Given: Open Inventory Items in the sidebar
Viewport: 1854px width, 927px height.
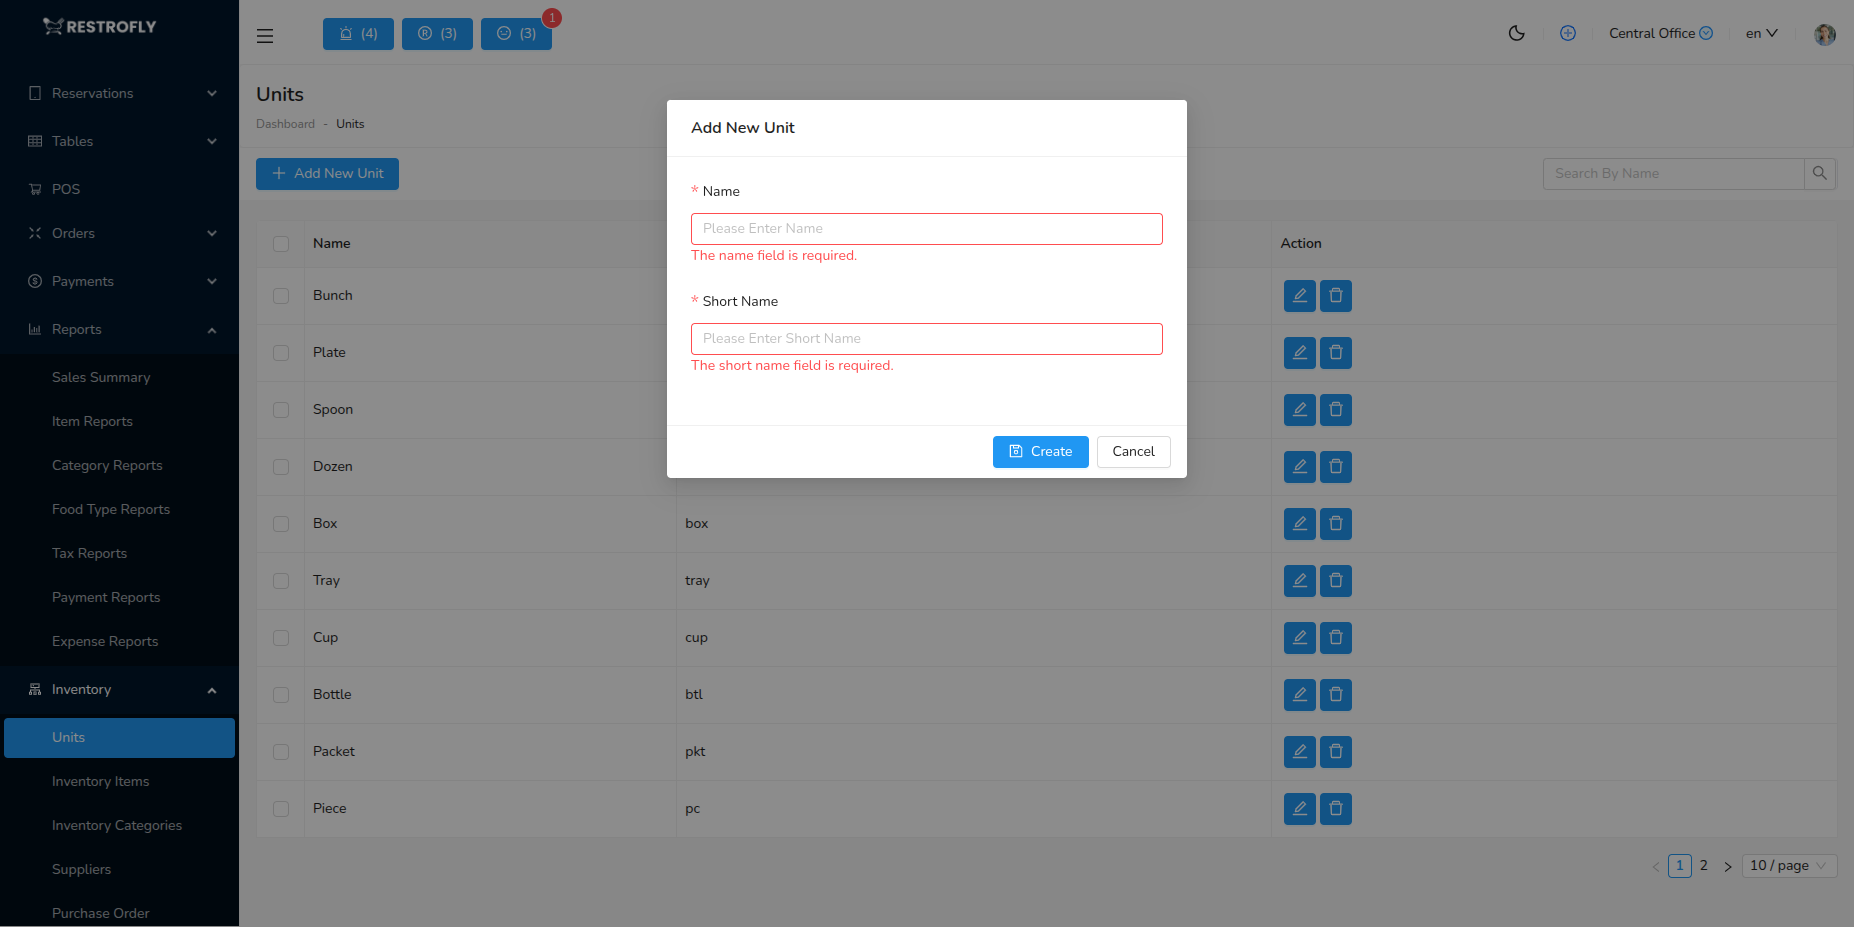Looking at the screenshot, I should (x=101, y=781).
